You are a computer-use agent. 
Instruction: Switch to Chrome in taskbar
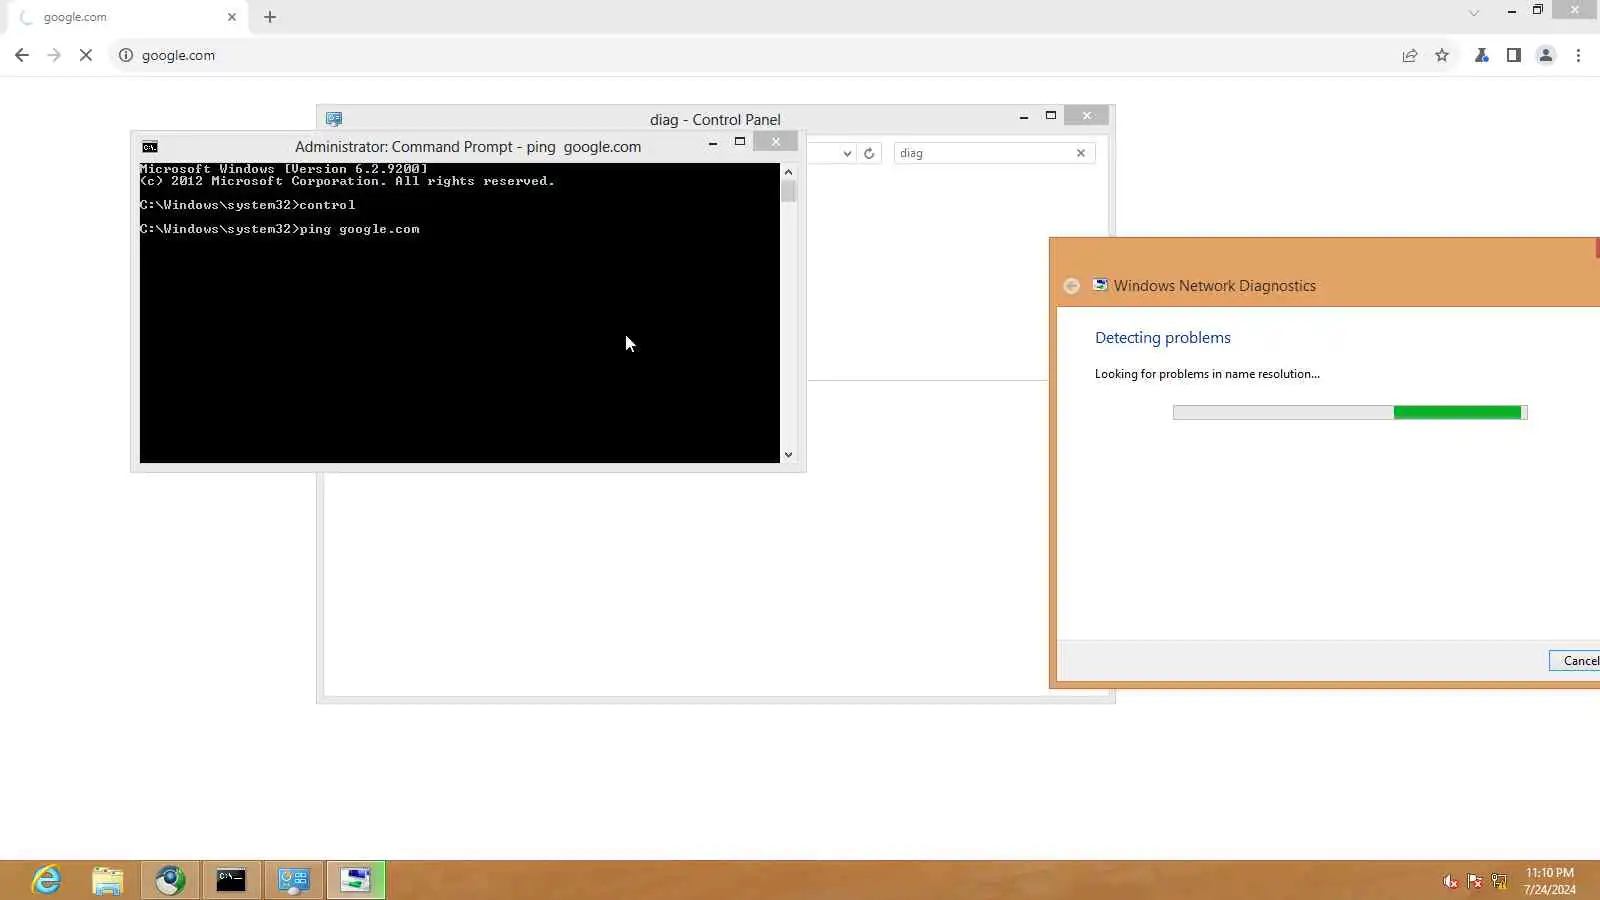(170, 880)
